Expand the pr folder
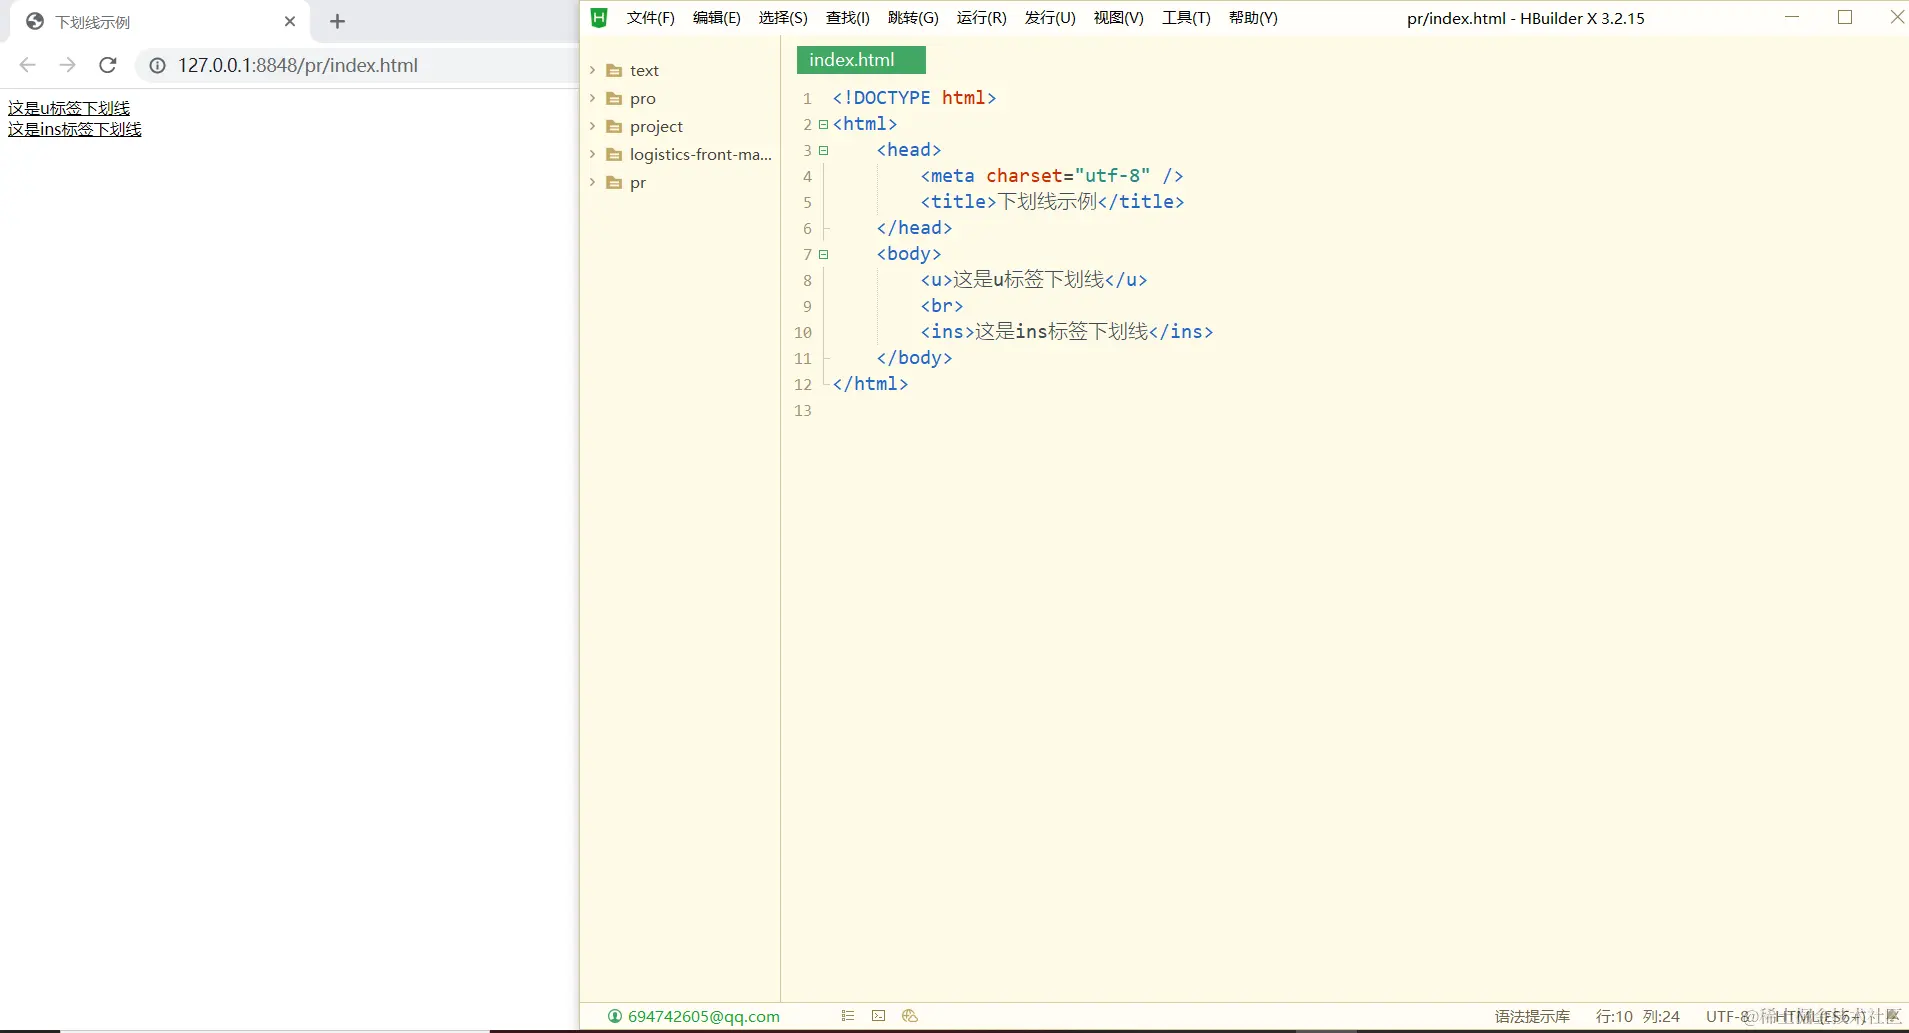 [x=593, y=182]
